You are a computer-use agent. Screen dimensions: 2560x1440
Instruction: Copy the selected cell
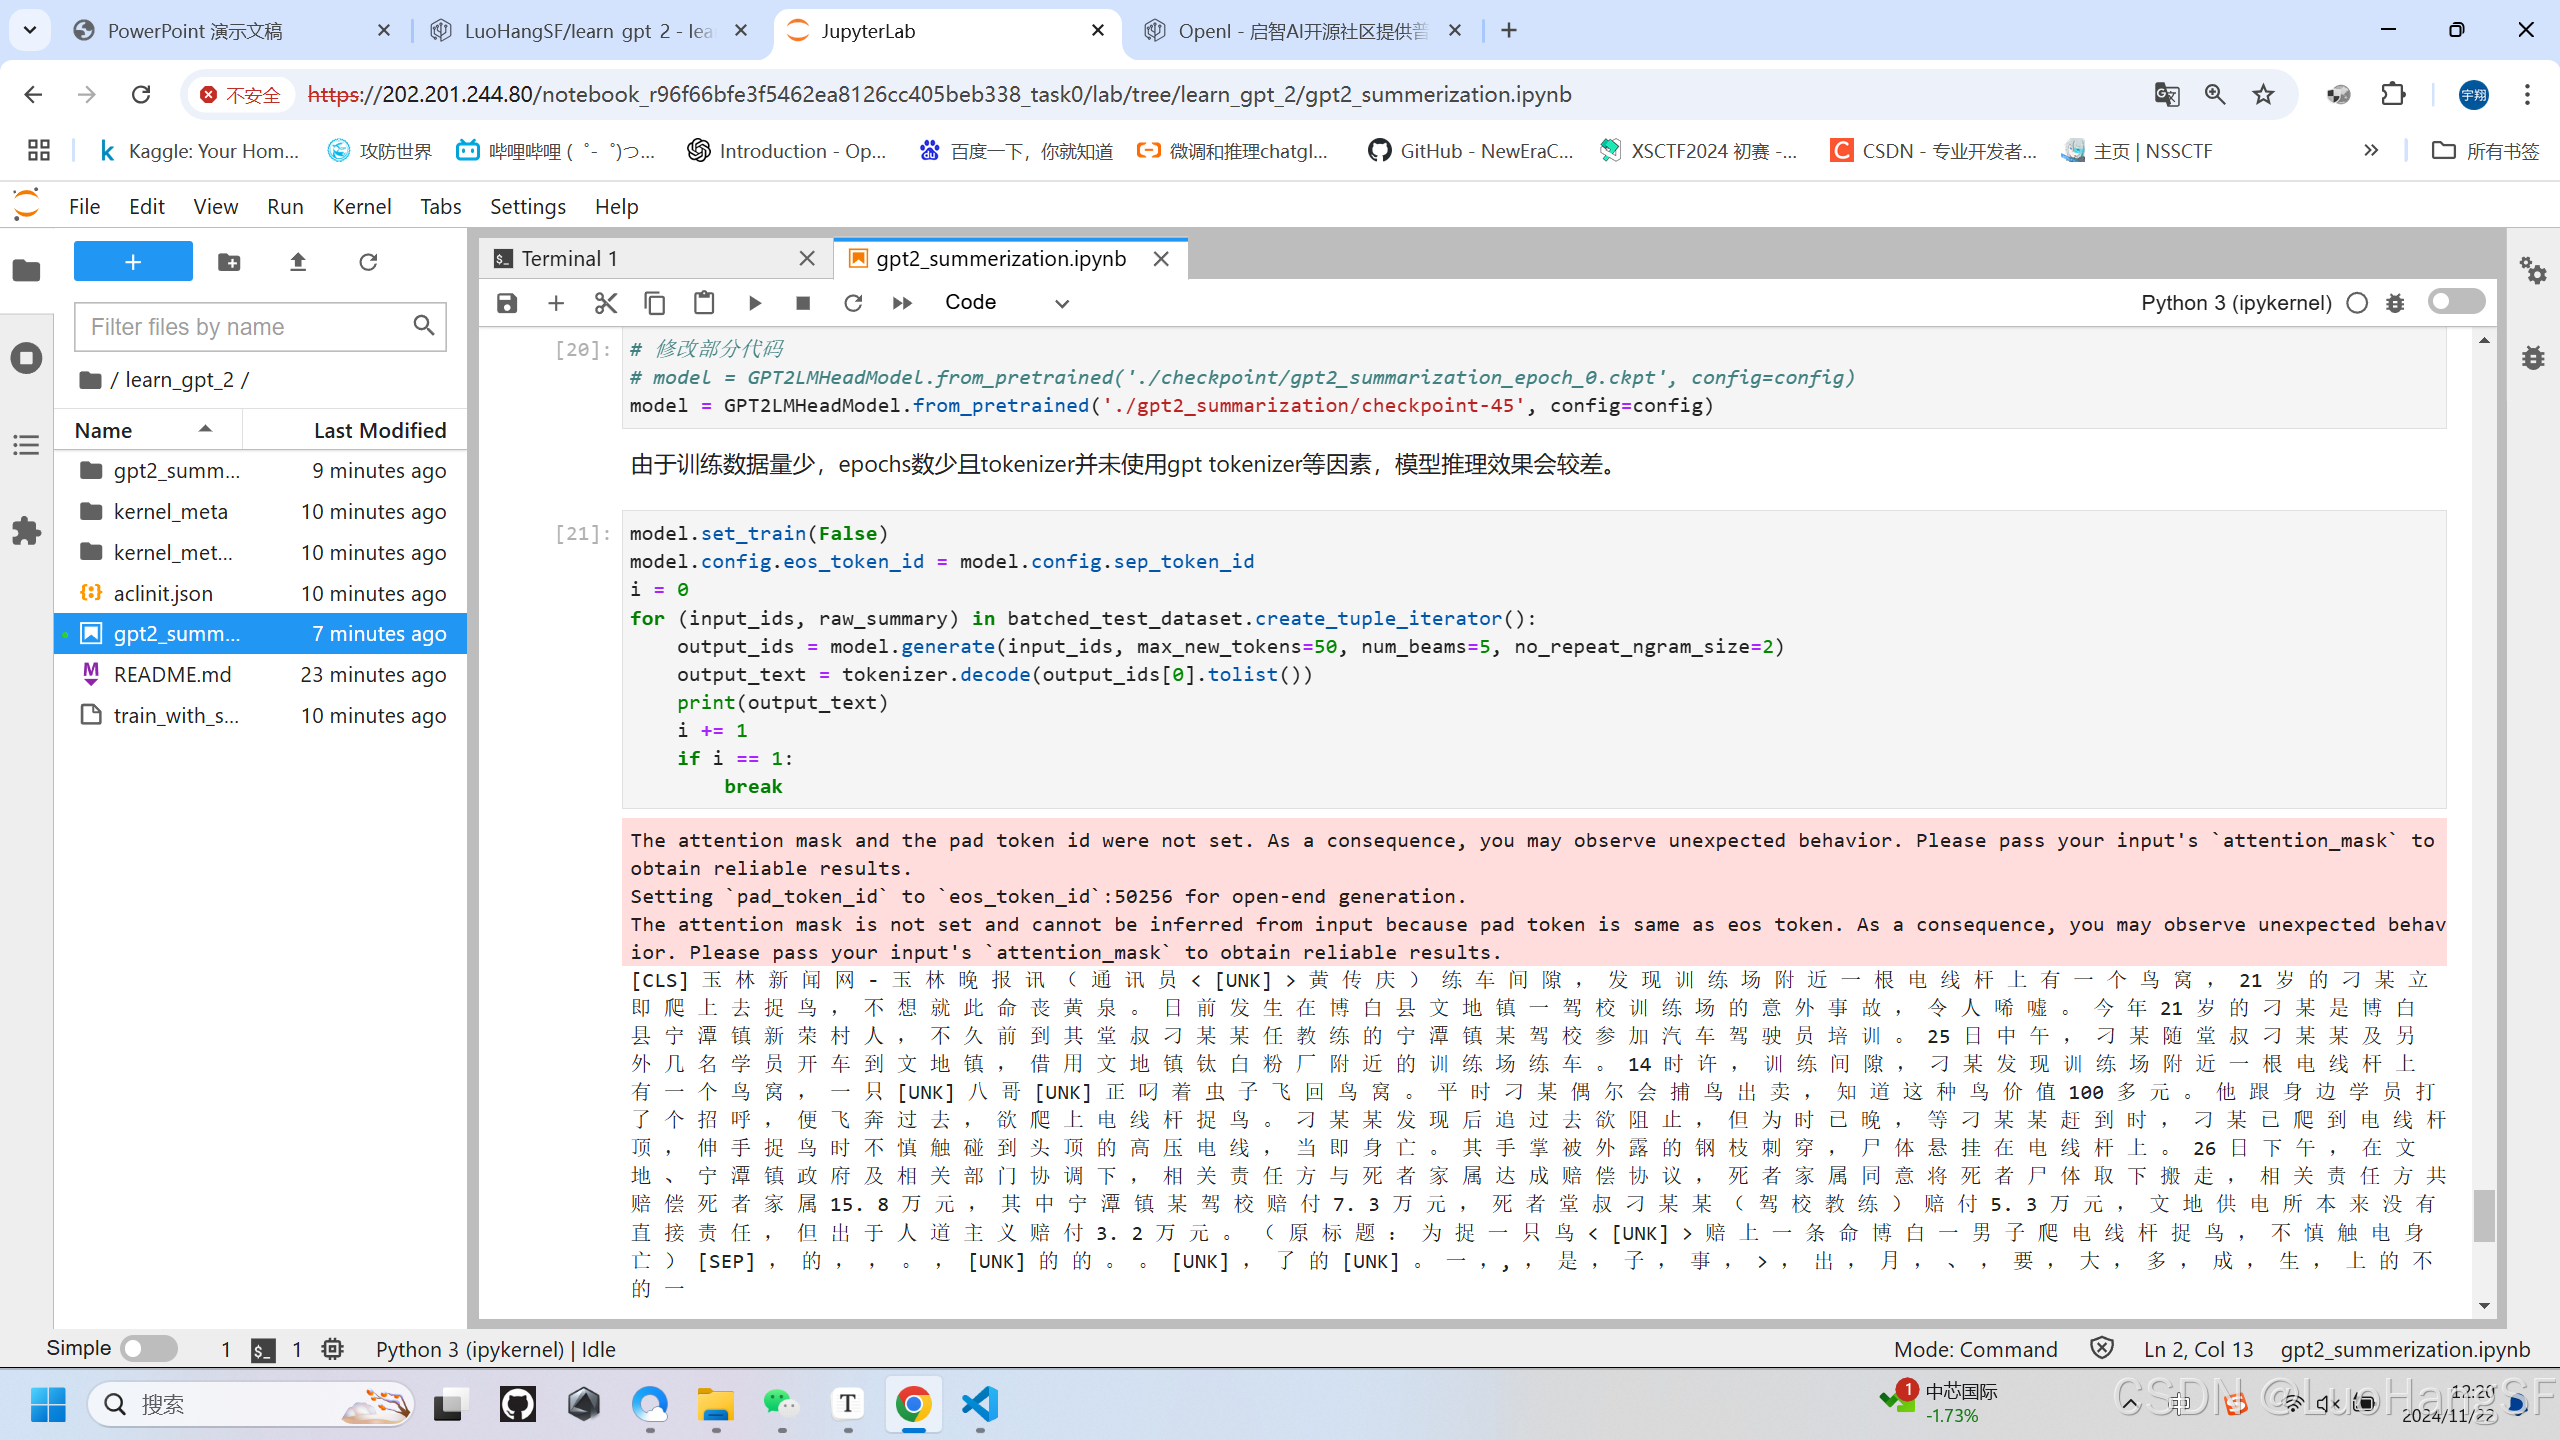click(x=655, y=302)
